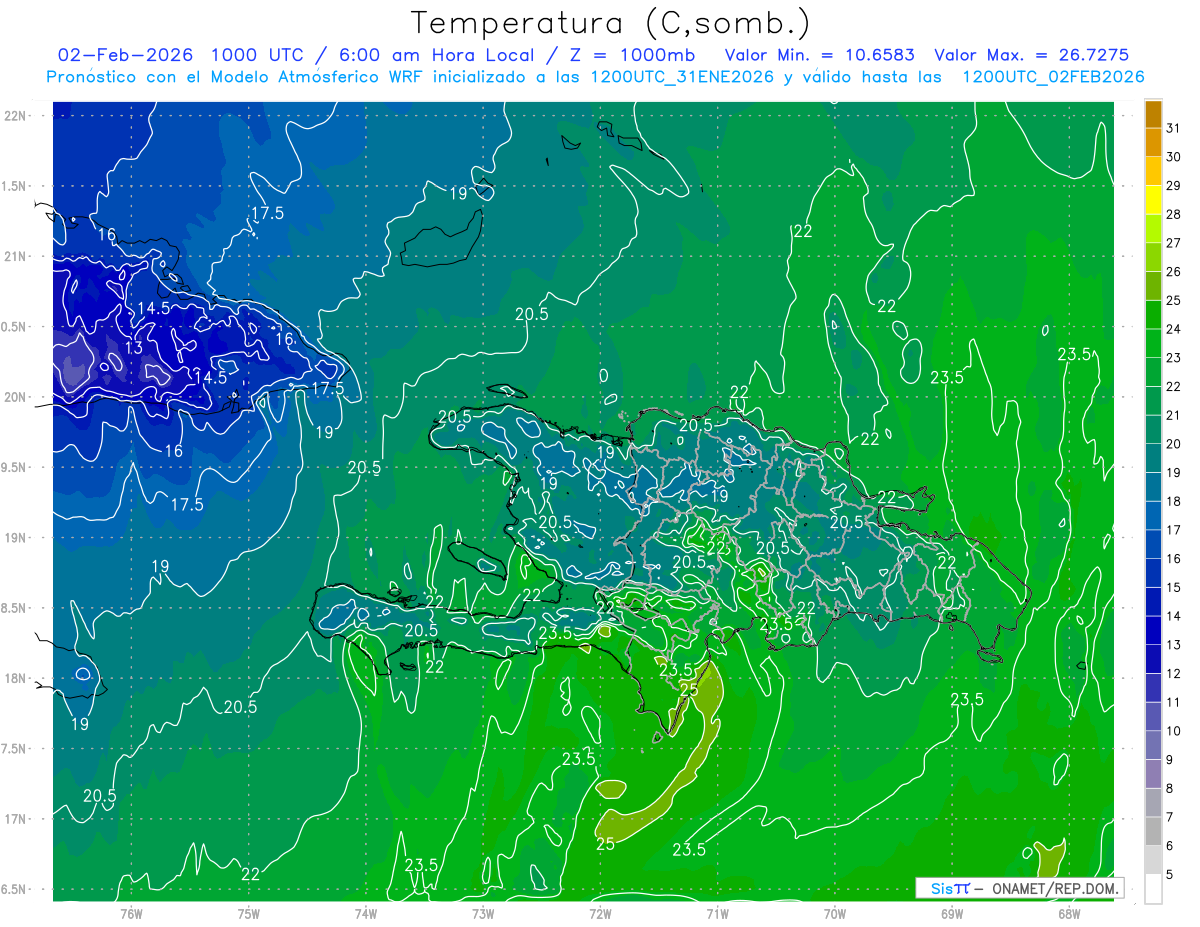Click legend scale label "8"

coord(1170,789)
